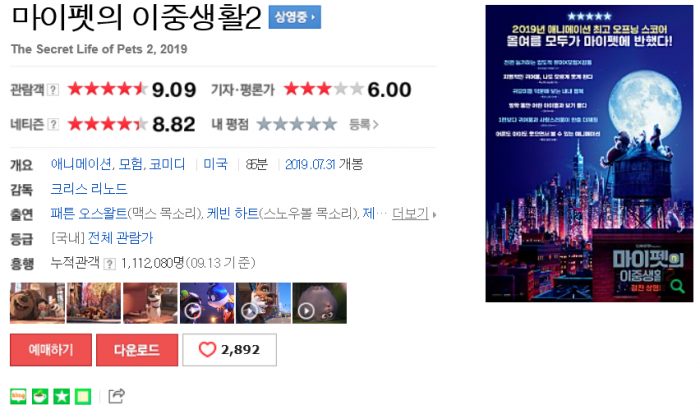This screenshot has width=700, height=414.
Task: Open the 애니메이션 genre link
Action: click(x=81, y=164)
